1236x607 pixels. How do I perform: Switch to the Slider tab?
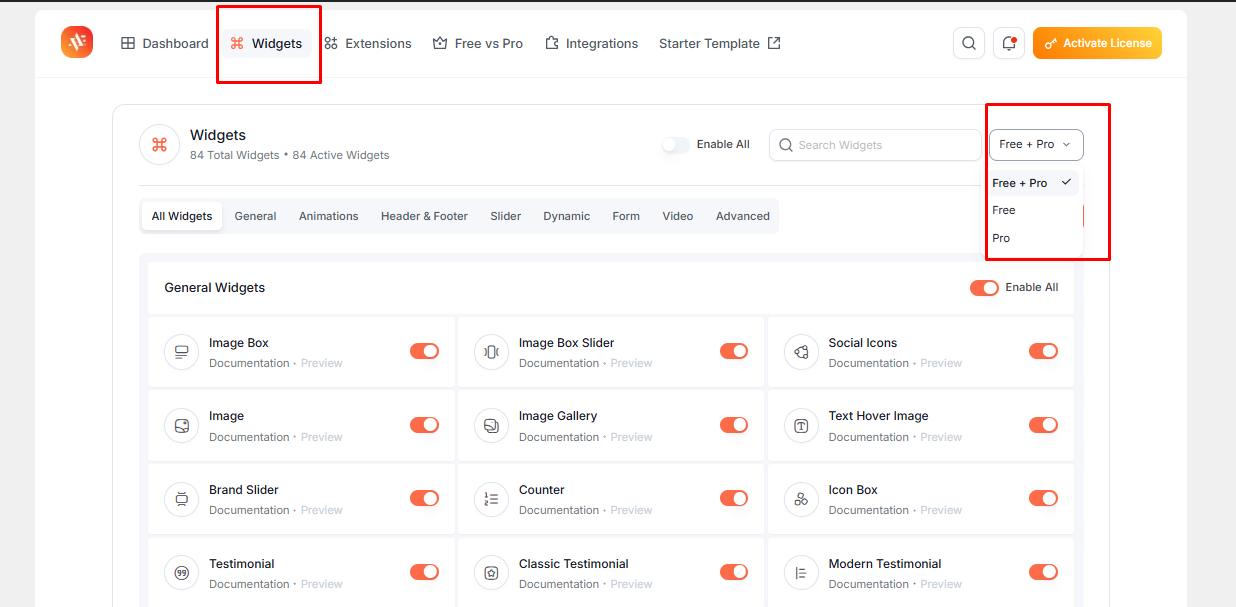click(506, 216)
